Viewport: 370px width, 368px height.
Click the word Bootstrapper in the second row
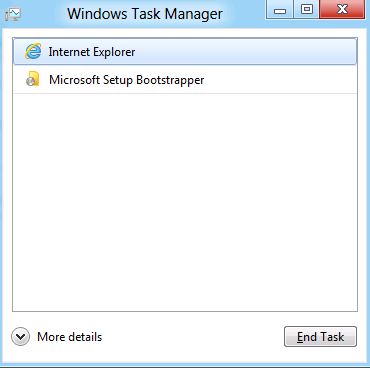coord(170,80)
